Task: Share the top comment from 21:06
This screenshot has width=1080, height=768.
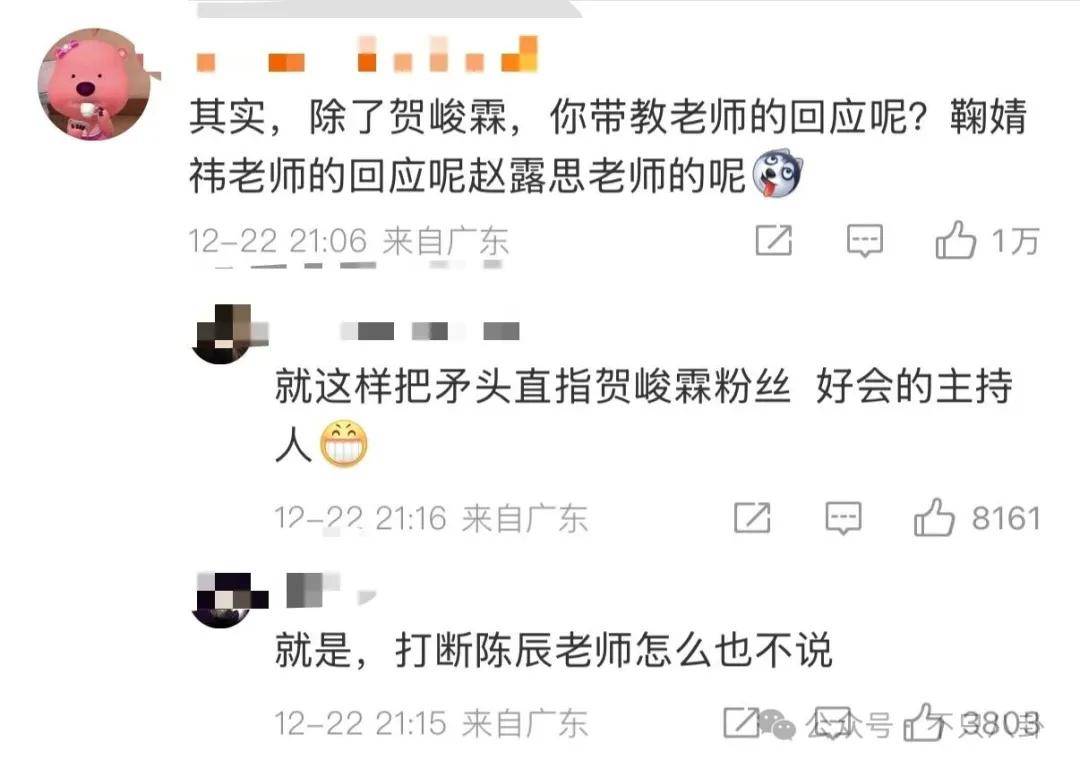Action: click(x=773, y=240)
